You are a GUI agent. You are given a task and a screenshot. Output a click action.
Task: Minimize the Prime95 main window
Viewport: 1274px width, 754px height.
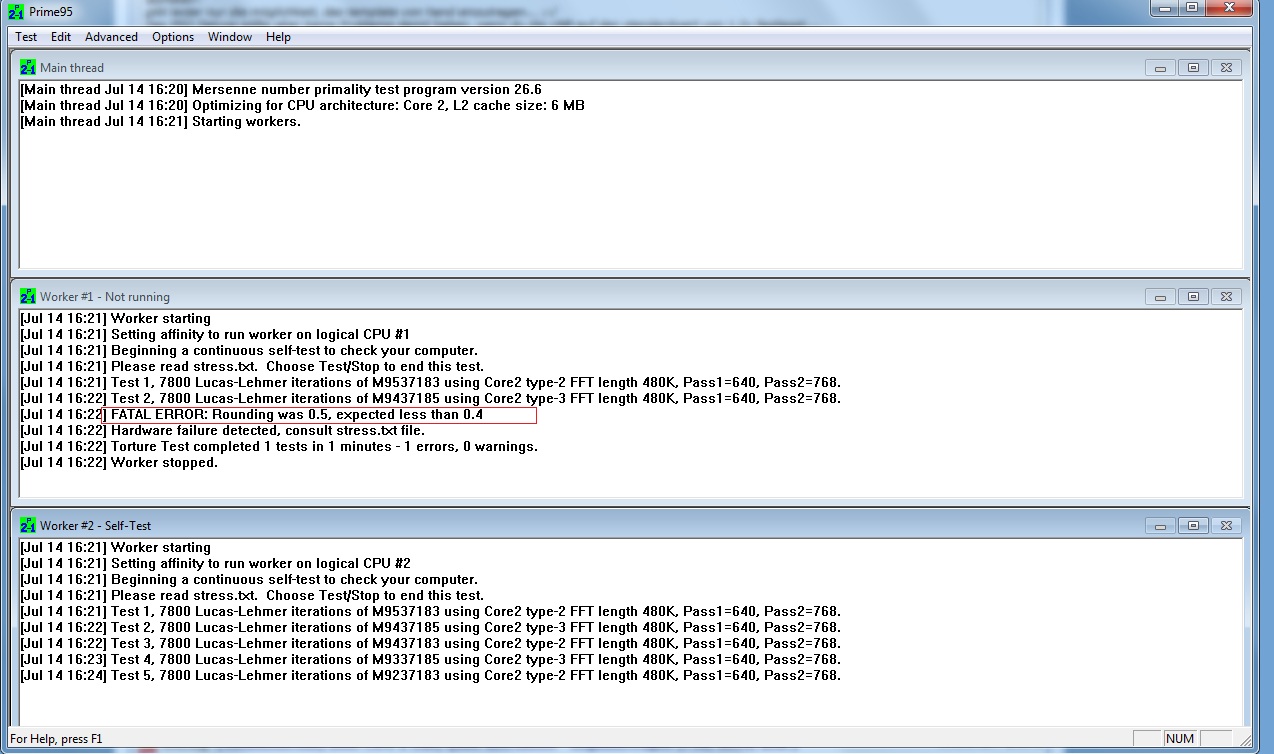pyautogui.click(x=1164, y=8)
